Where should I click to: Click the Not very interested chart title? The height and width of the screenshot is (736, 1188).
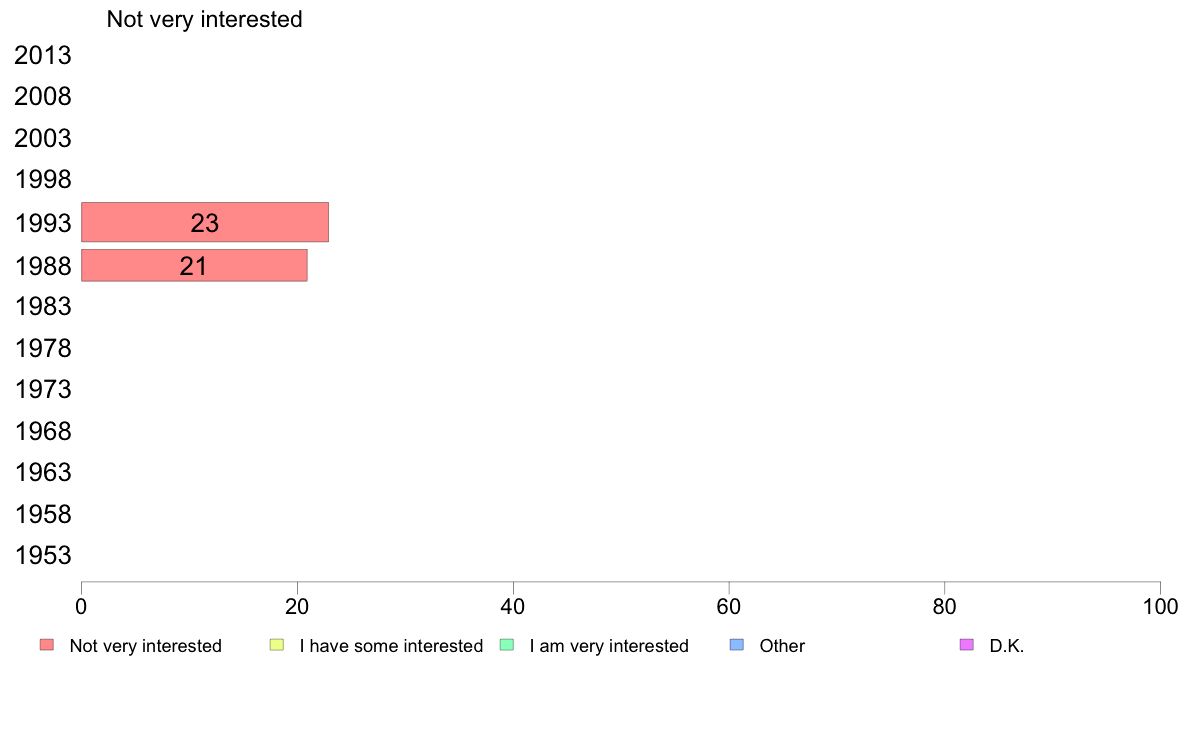pos(205,19)
